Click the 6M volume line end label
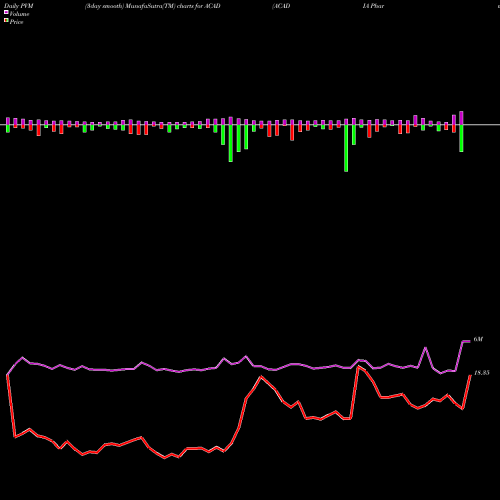Image resolution: width=500 pixels, height=500 pixels. point(478,339)
